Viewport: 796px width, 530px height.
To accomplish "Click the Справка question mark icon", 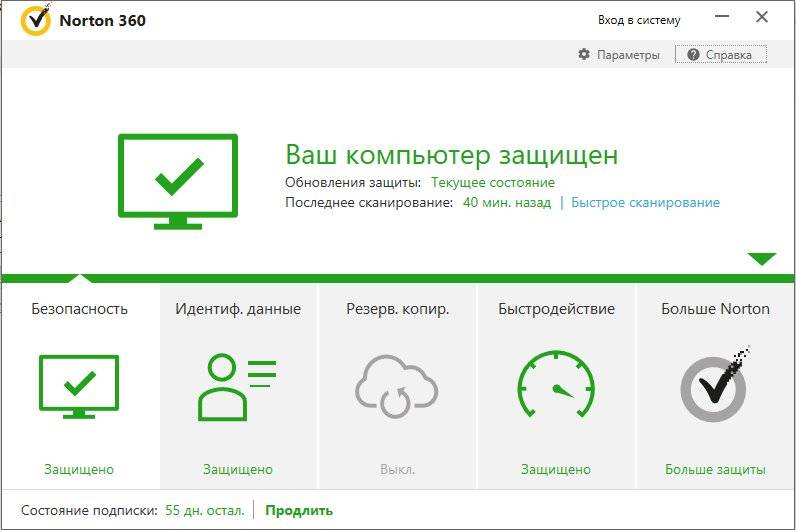I will (693, 54).
